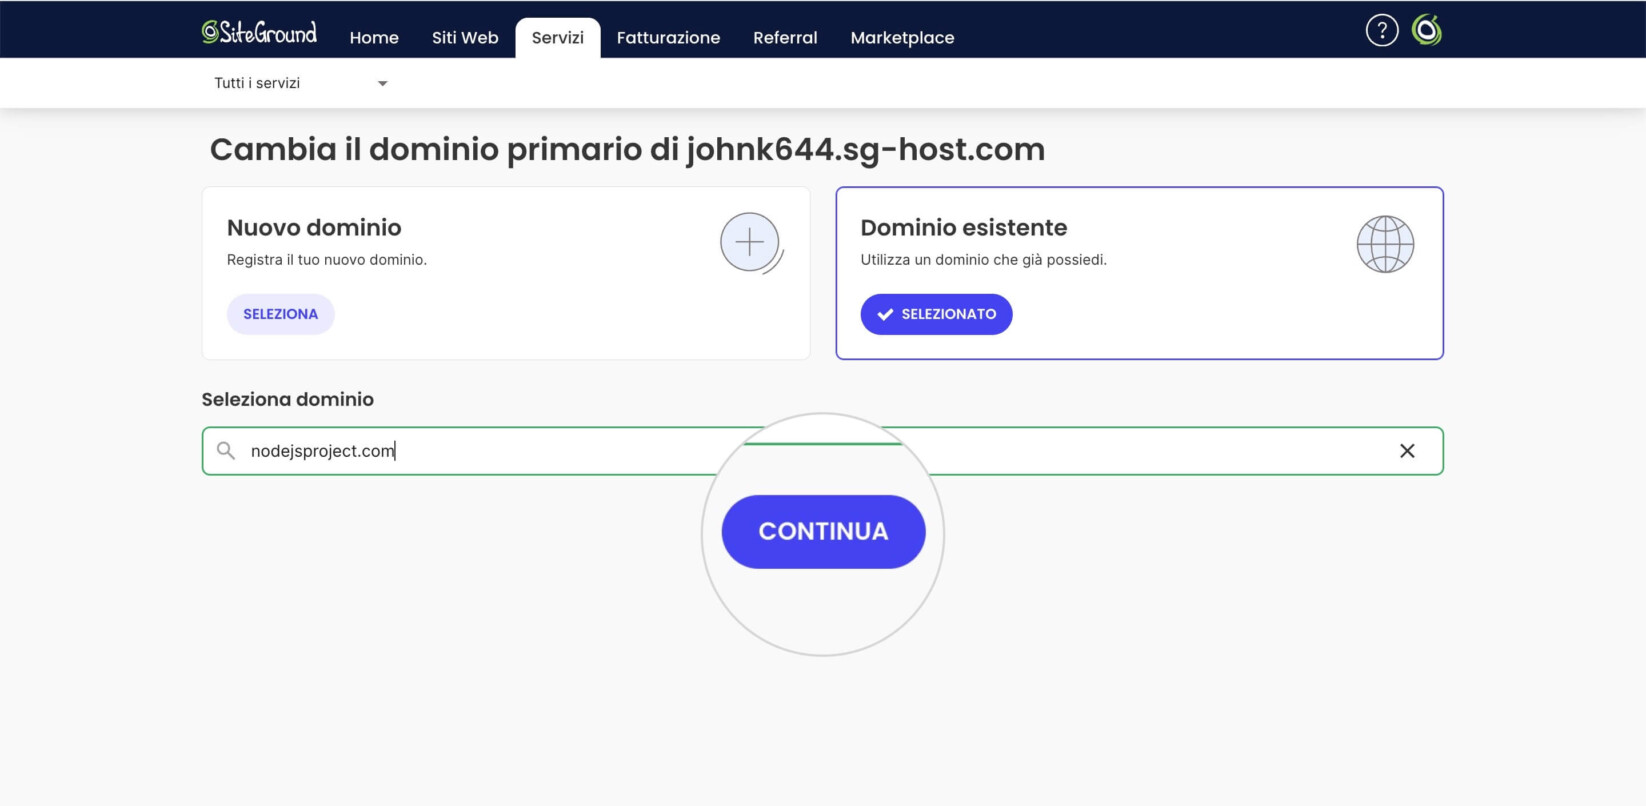Expand the Tutti i servizi dropdown
Viewport: 1646px width, 806px height.
[300, 83]
